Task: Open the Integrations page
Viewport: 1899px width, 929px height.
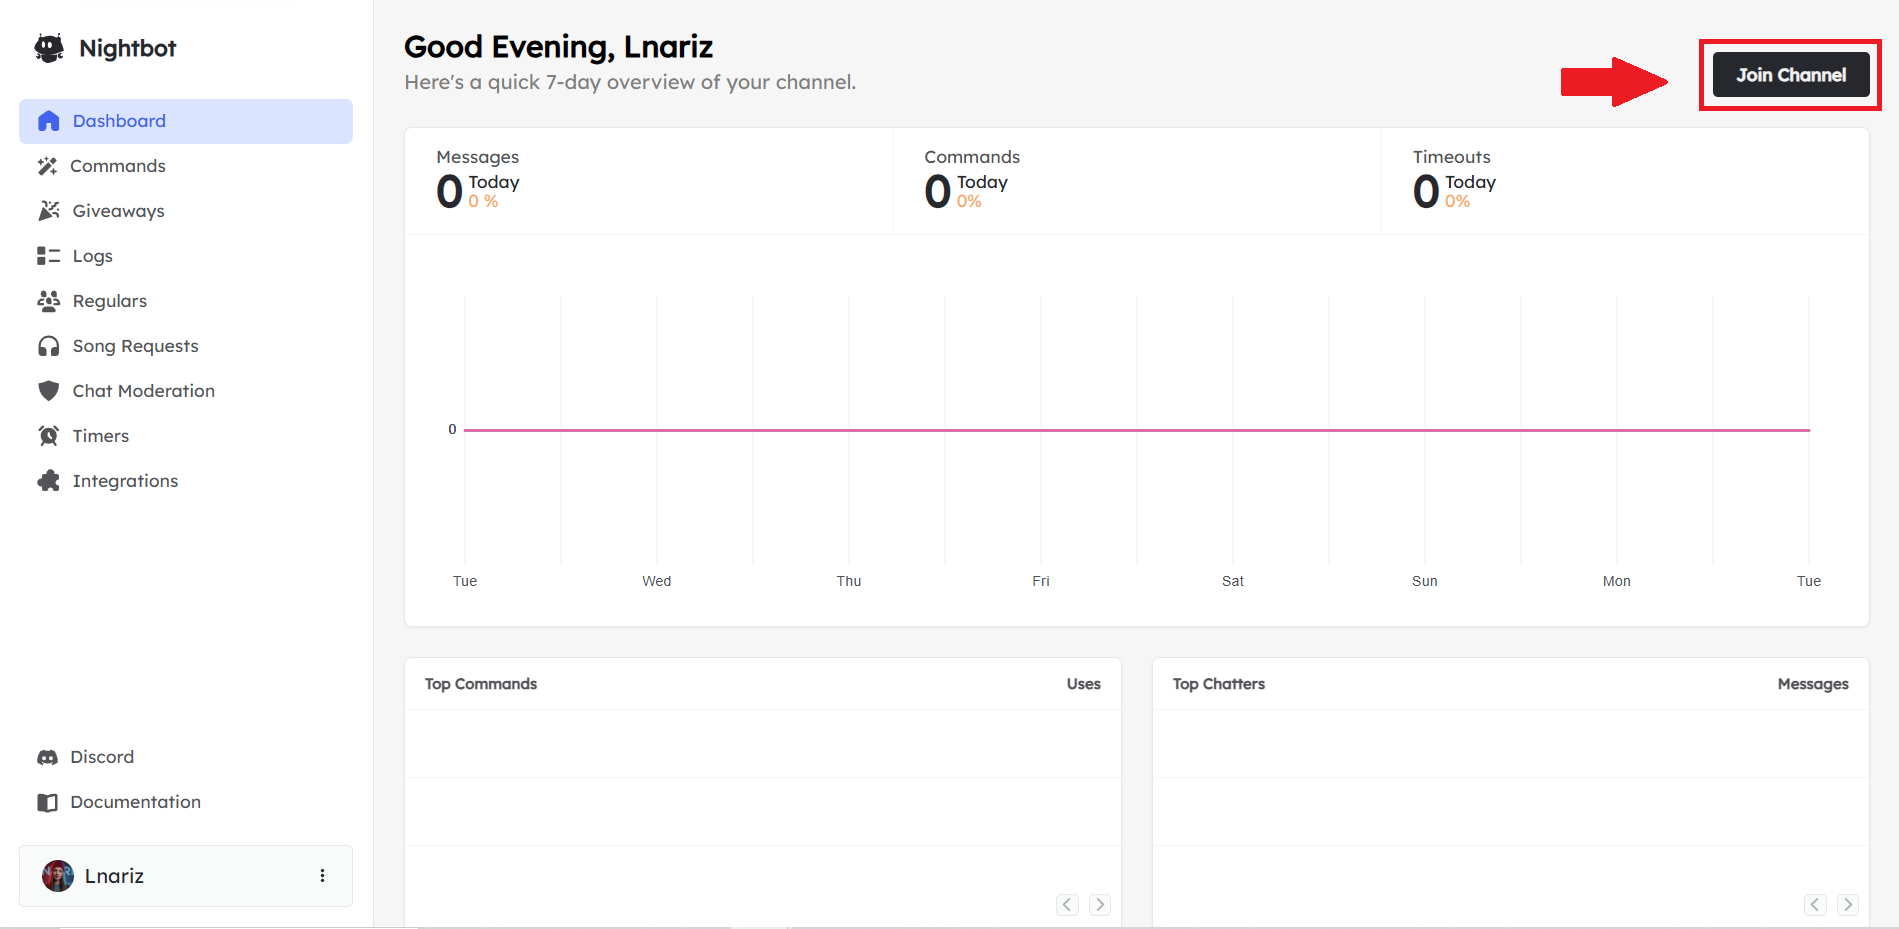Action: point(186,481)
